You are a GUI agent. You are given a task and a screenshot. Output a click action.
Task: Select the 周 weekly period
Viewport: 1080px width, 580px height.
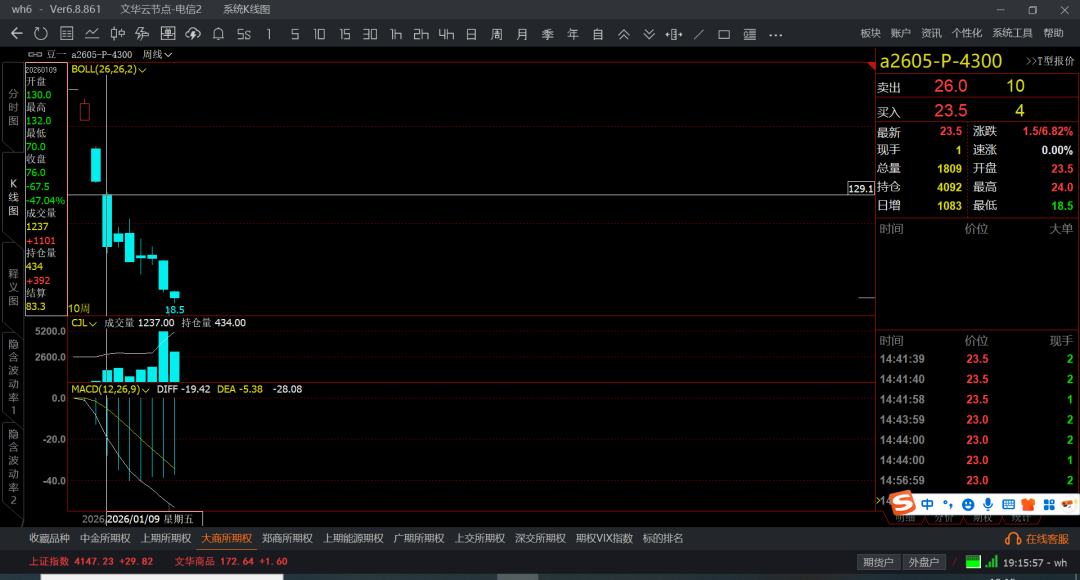(x=497, y=34)
